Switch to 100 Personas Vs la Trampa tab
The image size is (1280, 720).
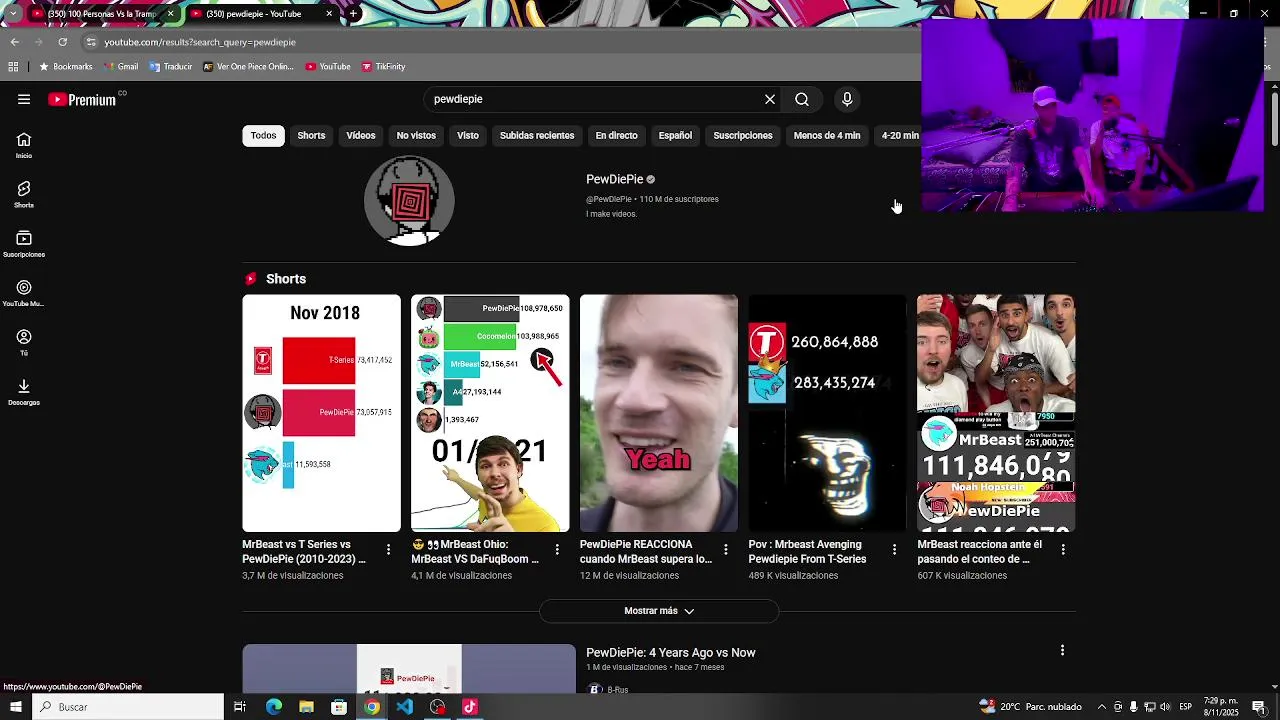[99, 14]
